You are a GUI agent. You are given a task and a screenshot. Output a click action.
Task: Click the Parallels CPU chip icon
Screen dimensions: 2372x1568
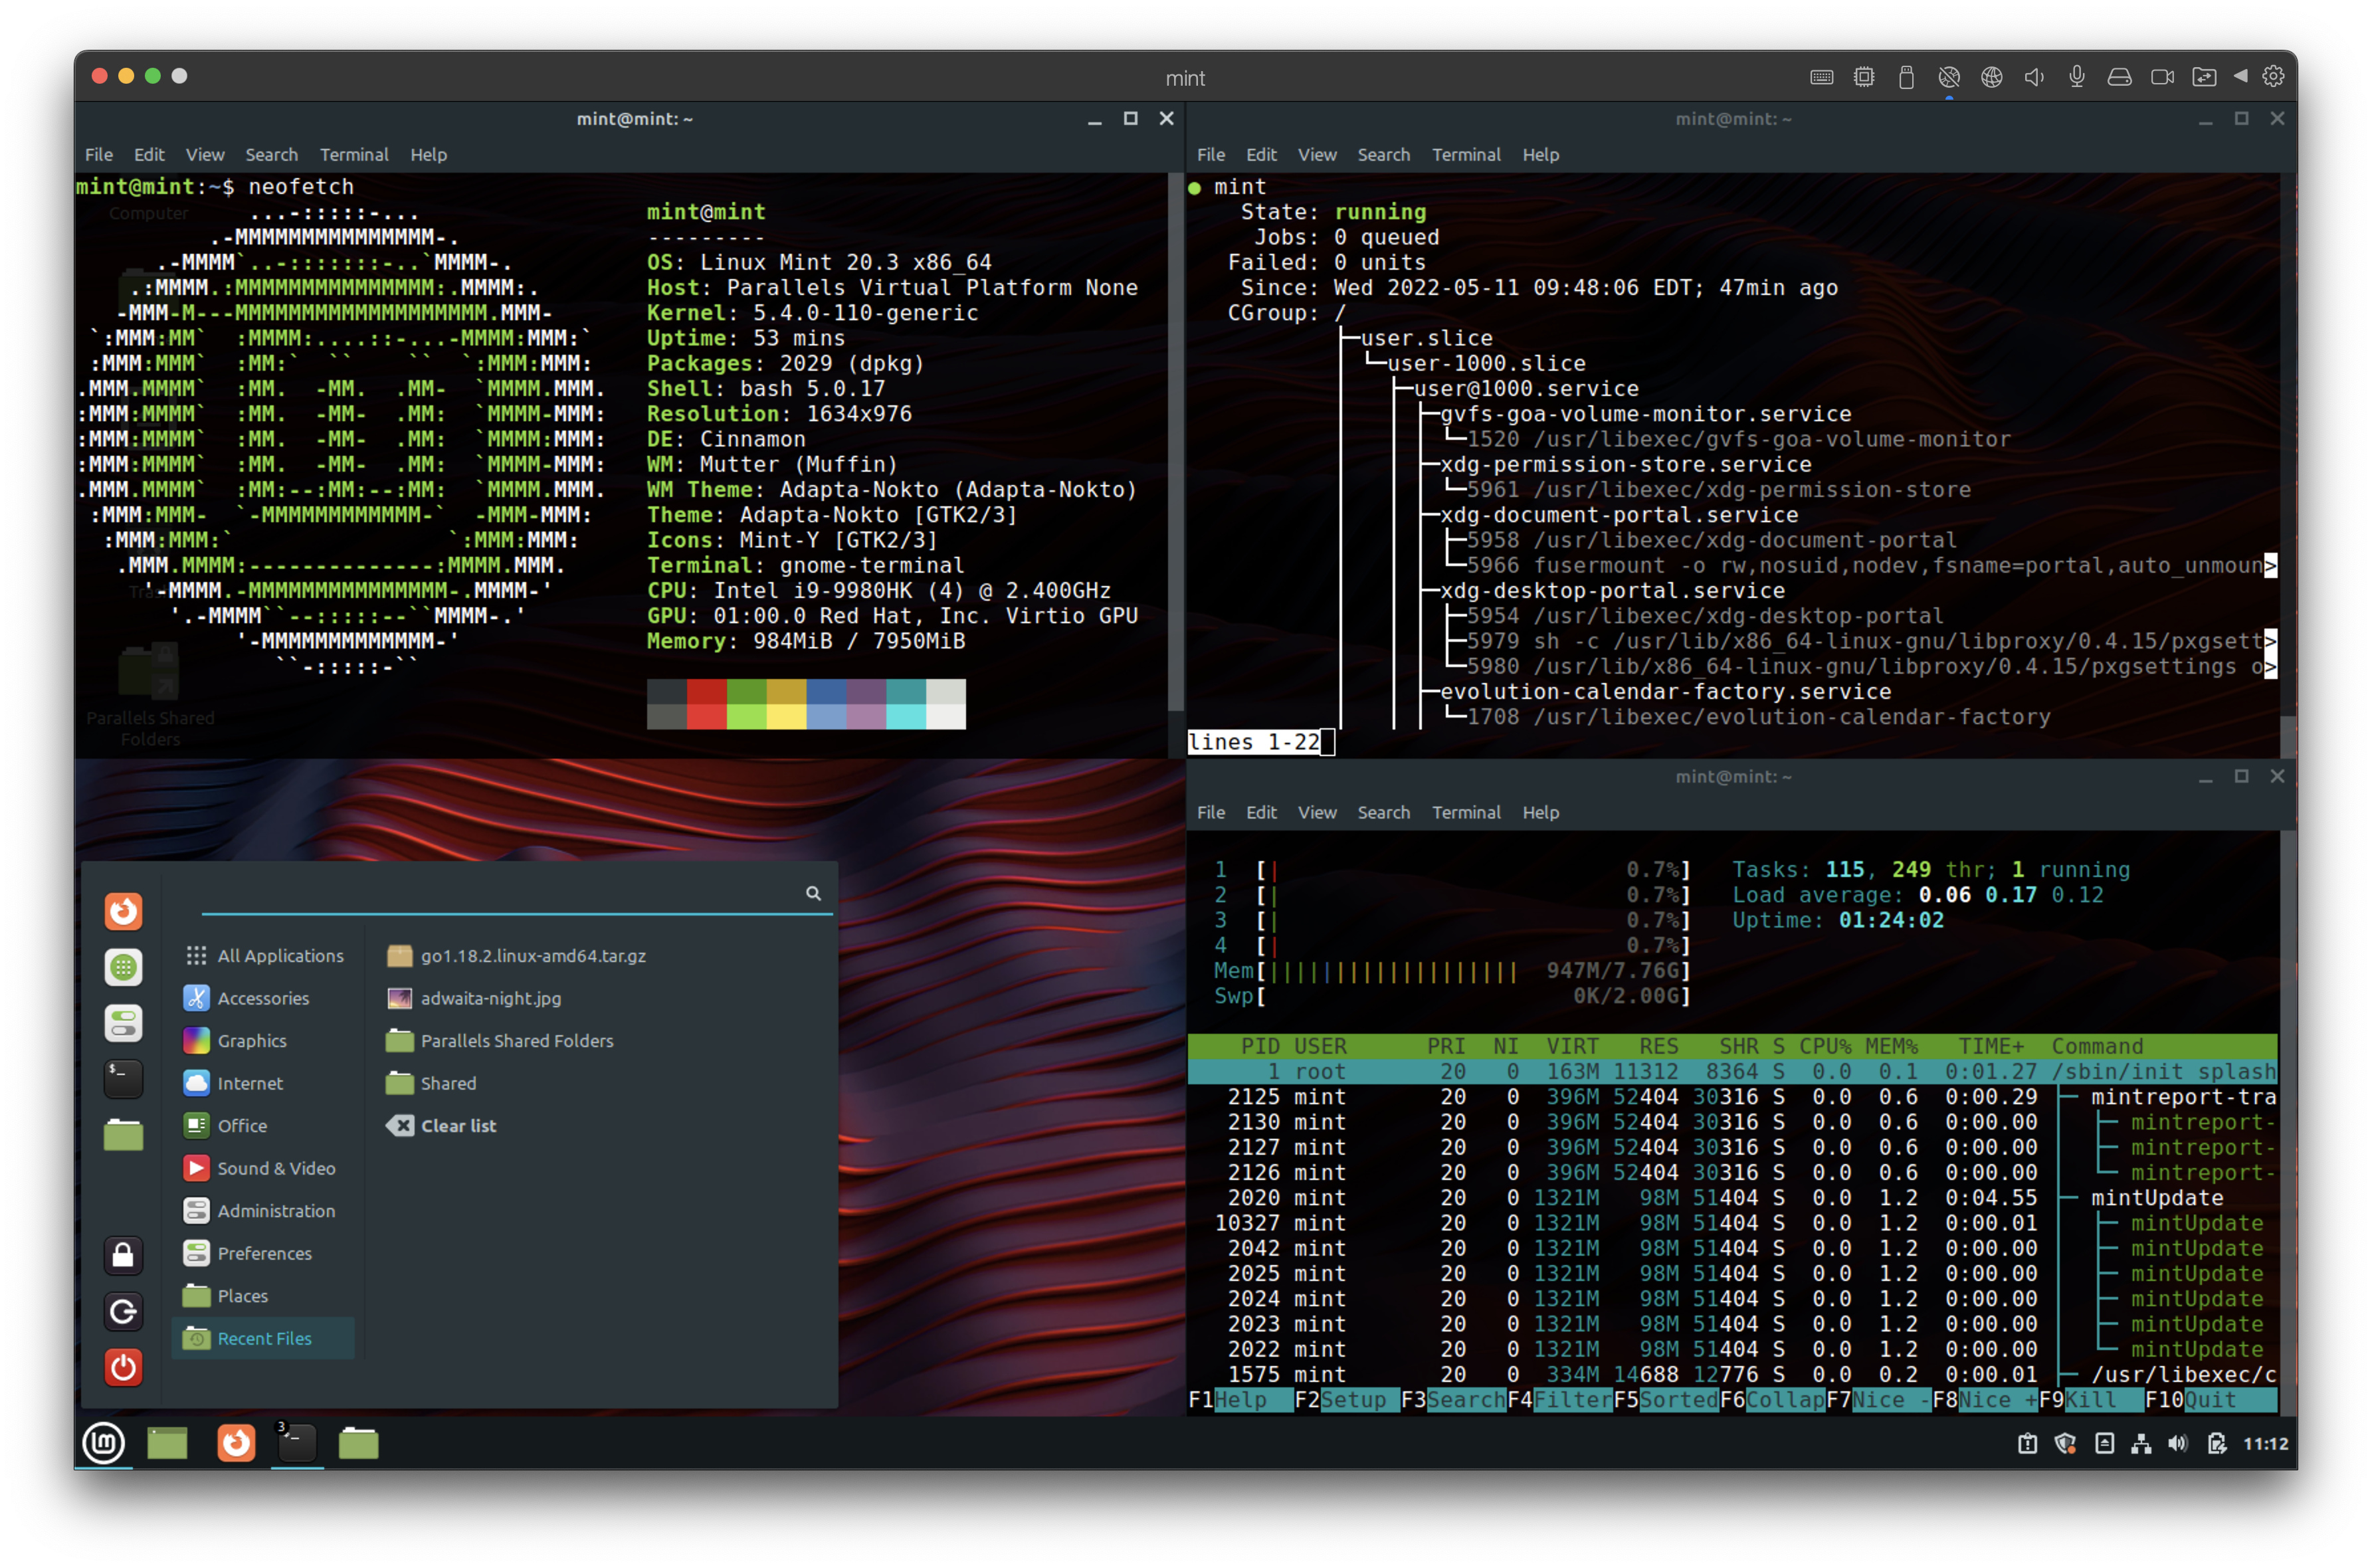pos(1864,77)
